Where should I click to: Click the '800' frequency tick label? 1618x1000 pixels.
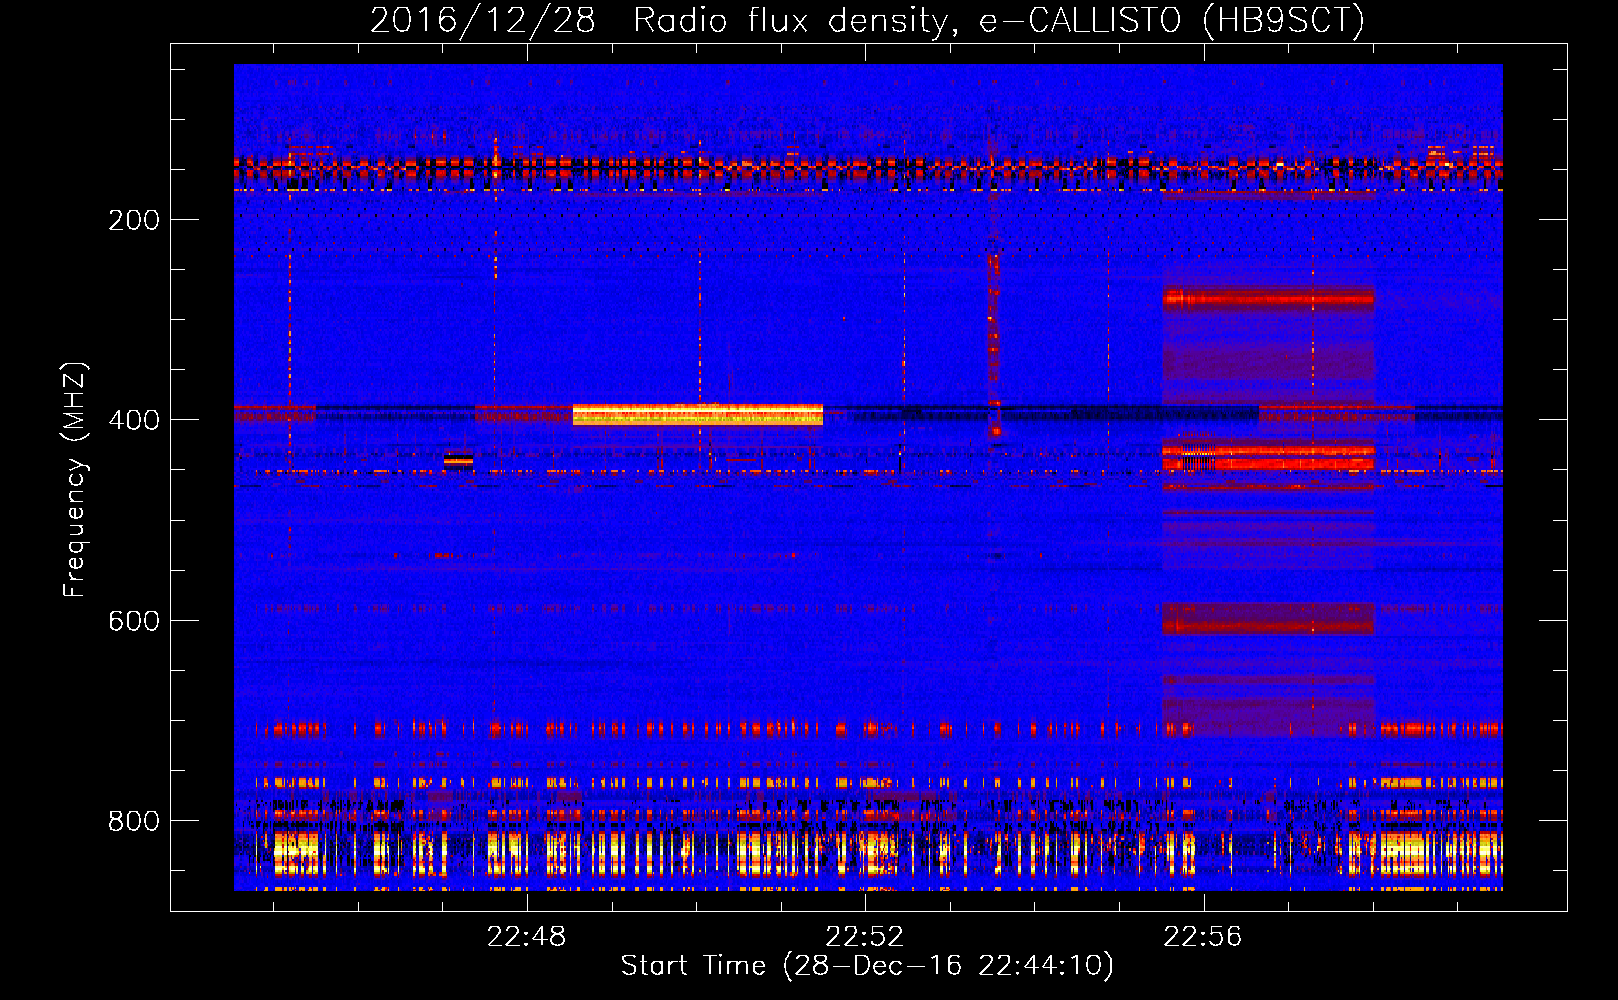[x=134, y=821]
